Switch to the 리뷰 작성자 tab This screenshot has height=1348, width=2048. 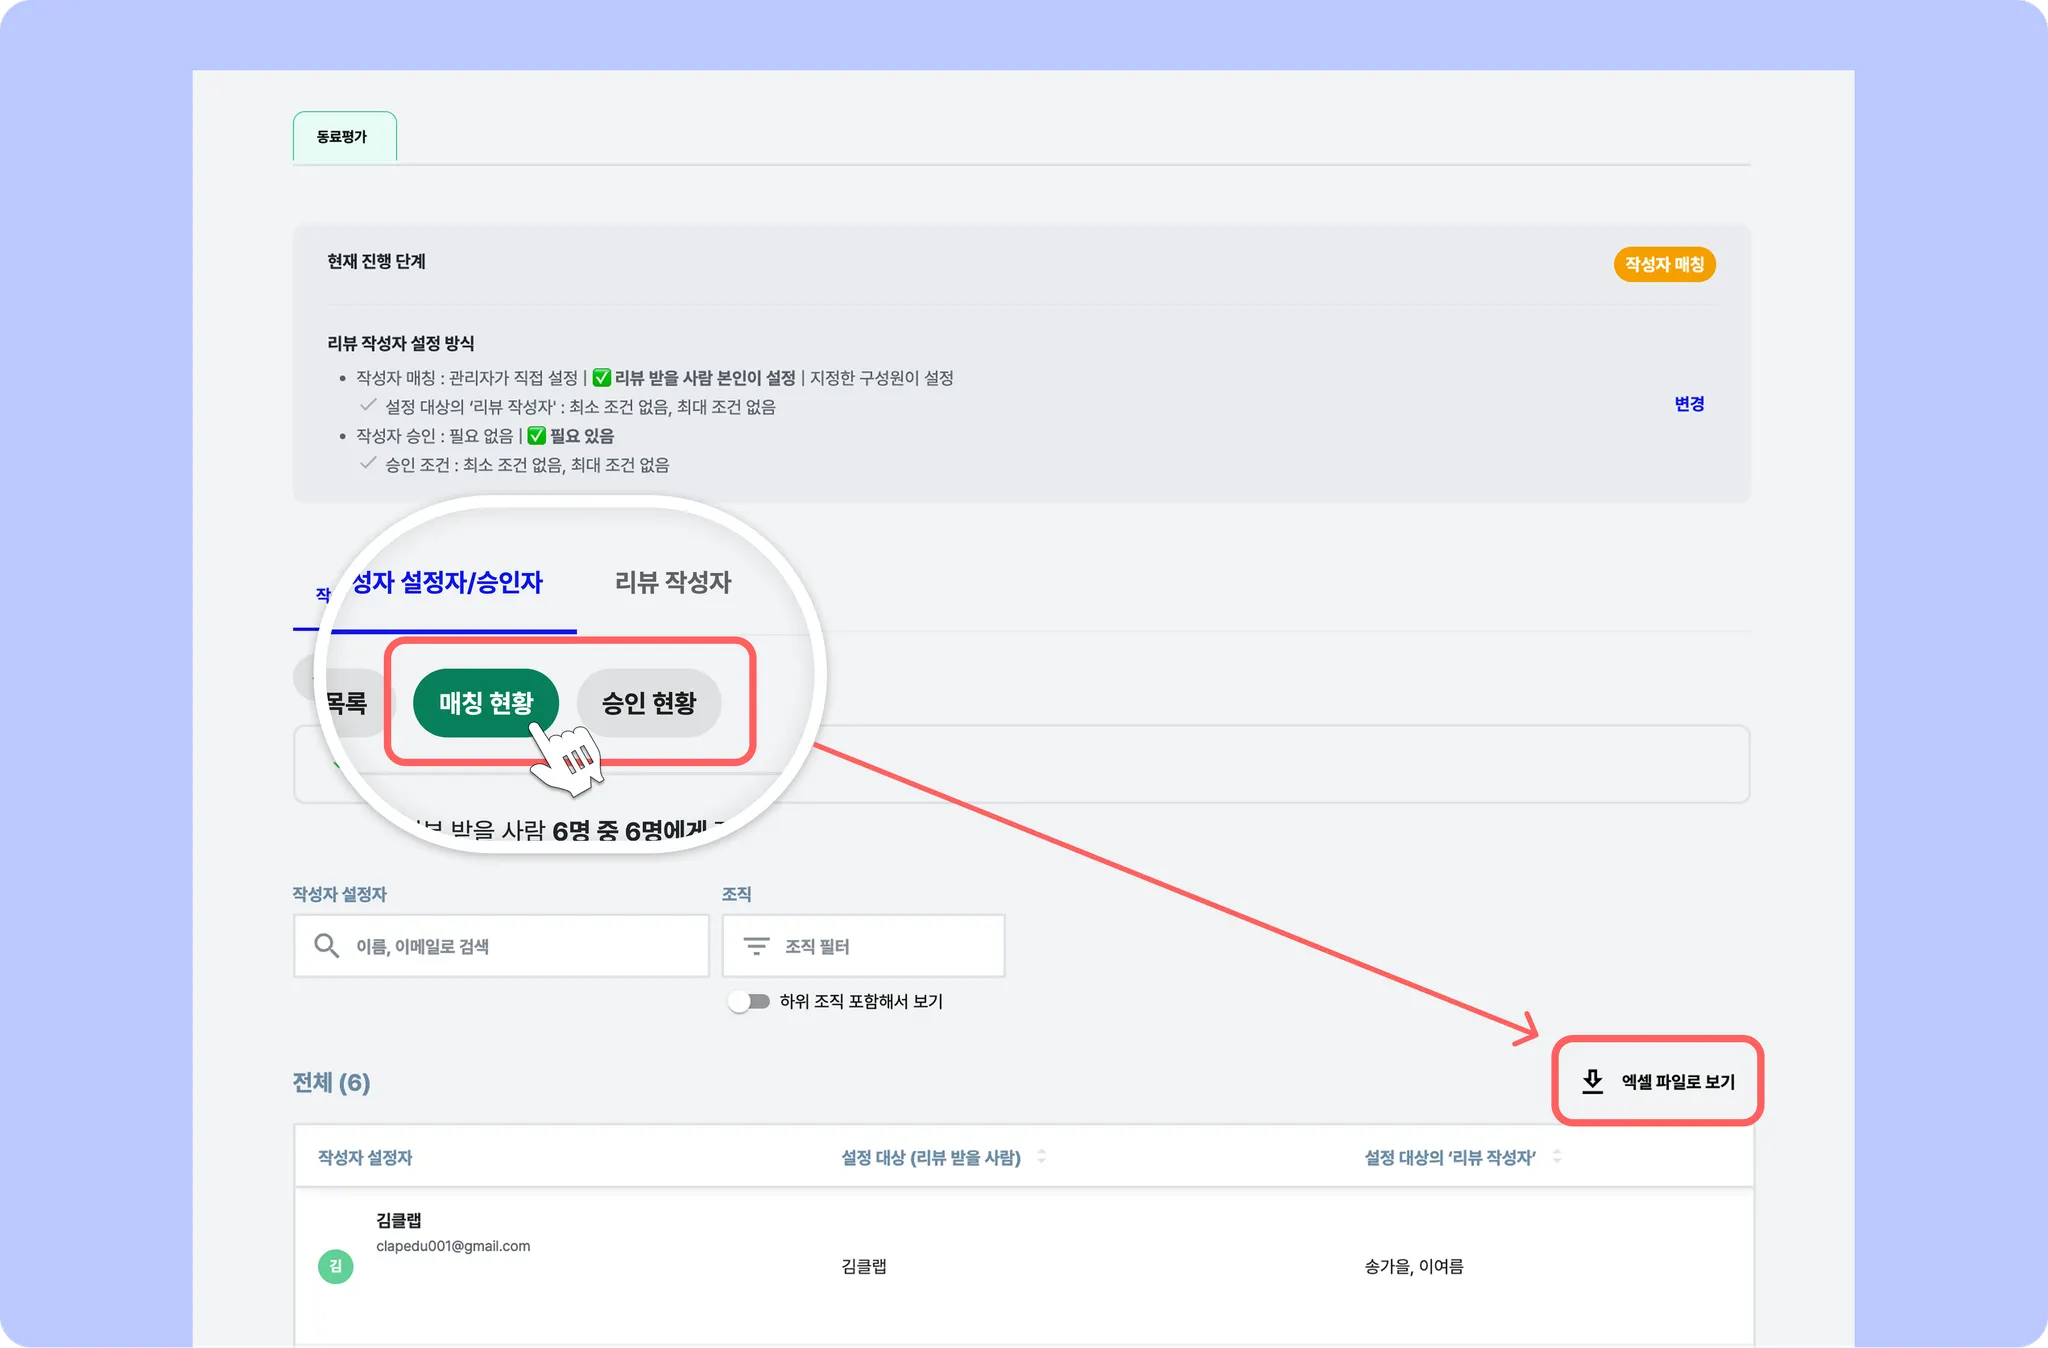click(x=672, y=582)
